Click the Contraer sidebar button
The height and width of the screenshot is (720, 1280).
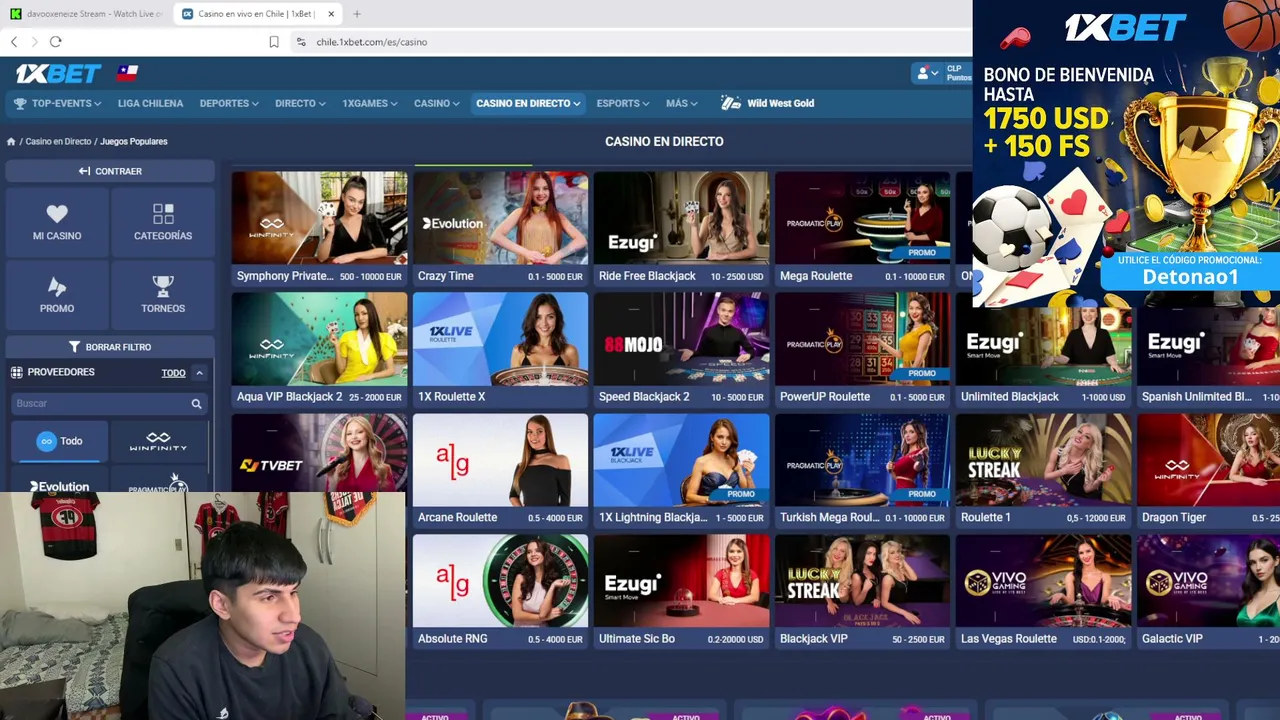point(110,171)
